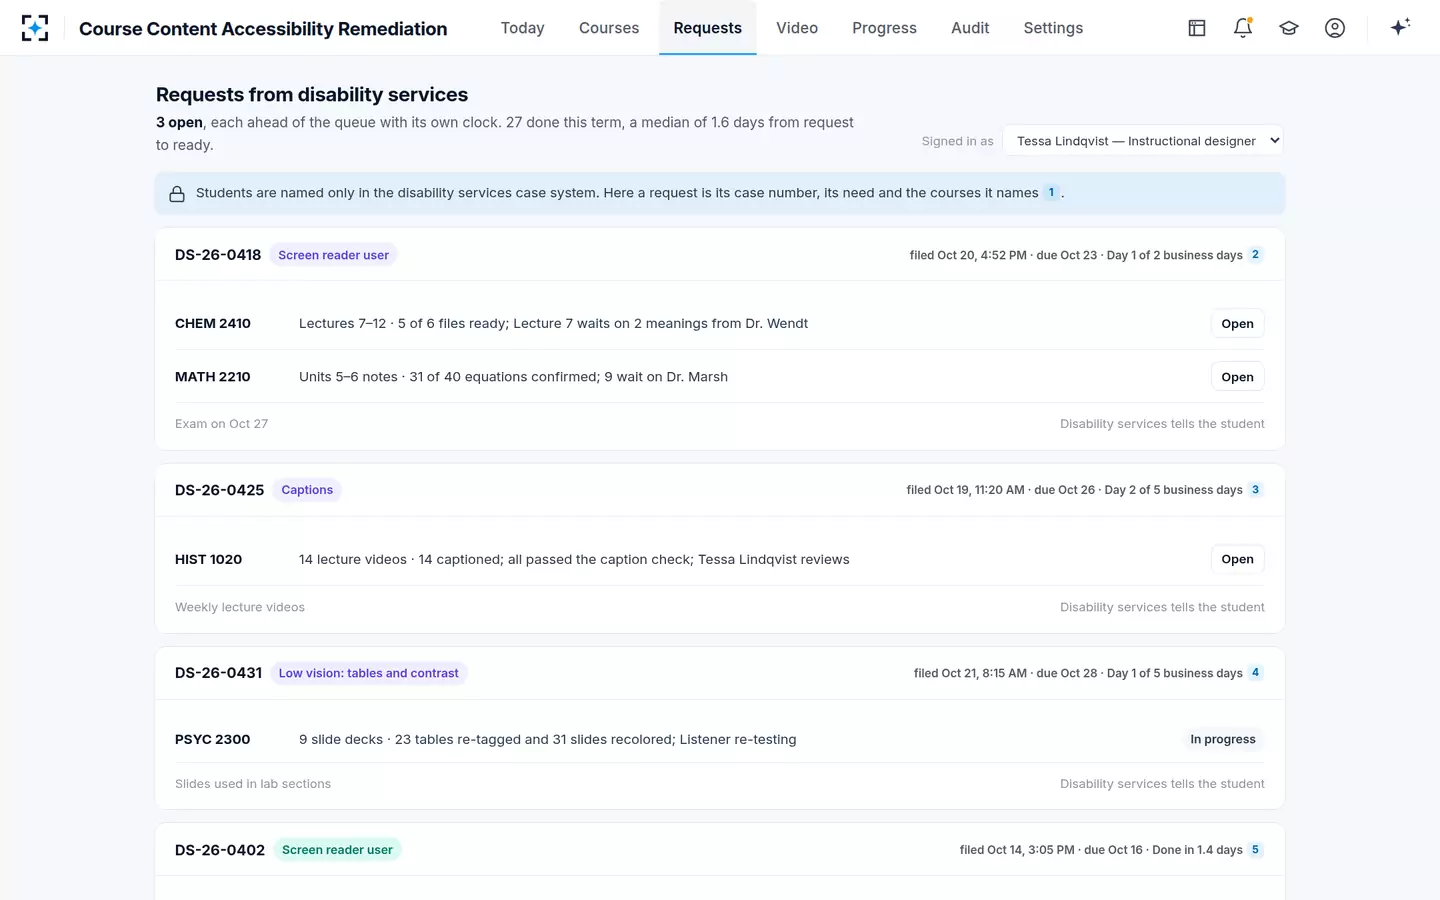Click the Units 5–6 notes description
1440x900 pixels.
pos(513,377)
